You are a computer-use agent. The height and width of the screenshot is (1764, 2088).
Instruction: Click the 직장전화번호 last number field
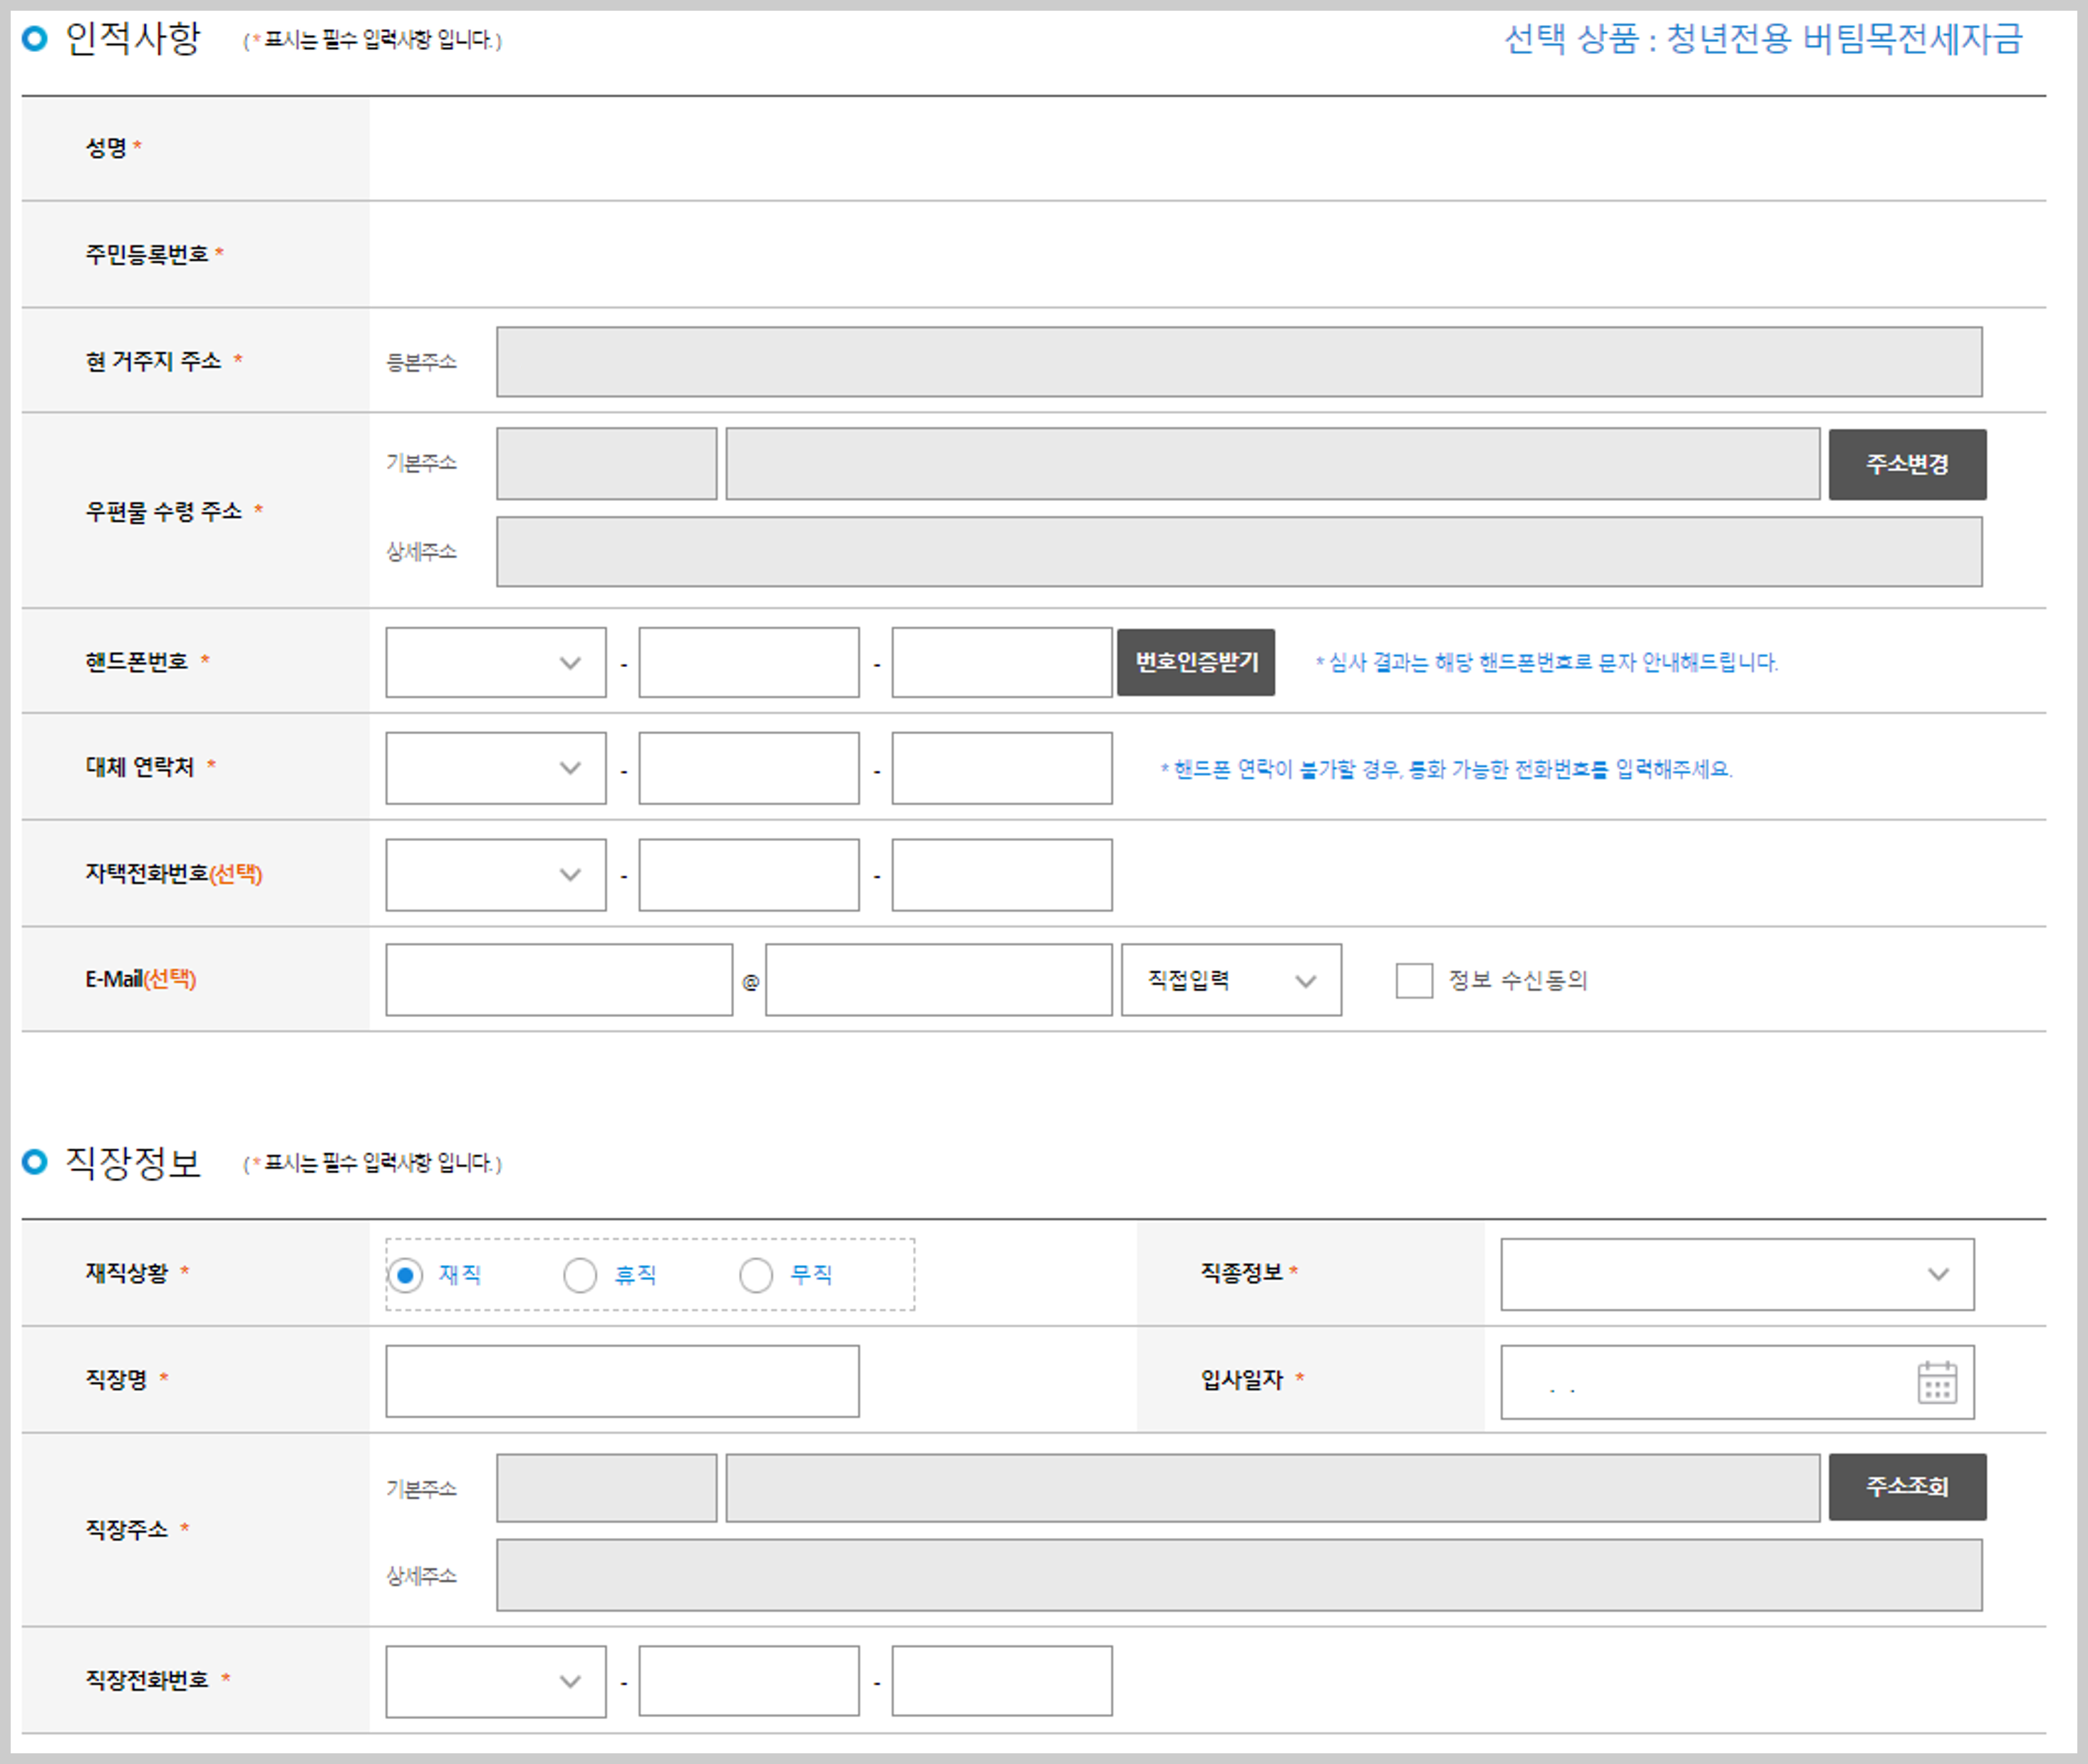[x=1001, y=1681]
